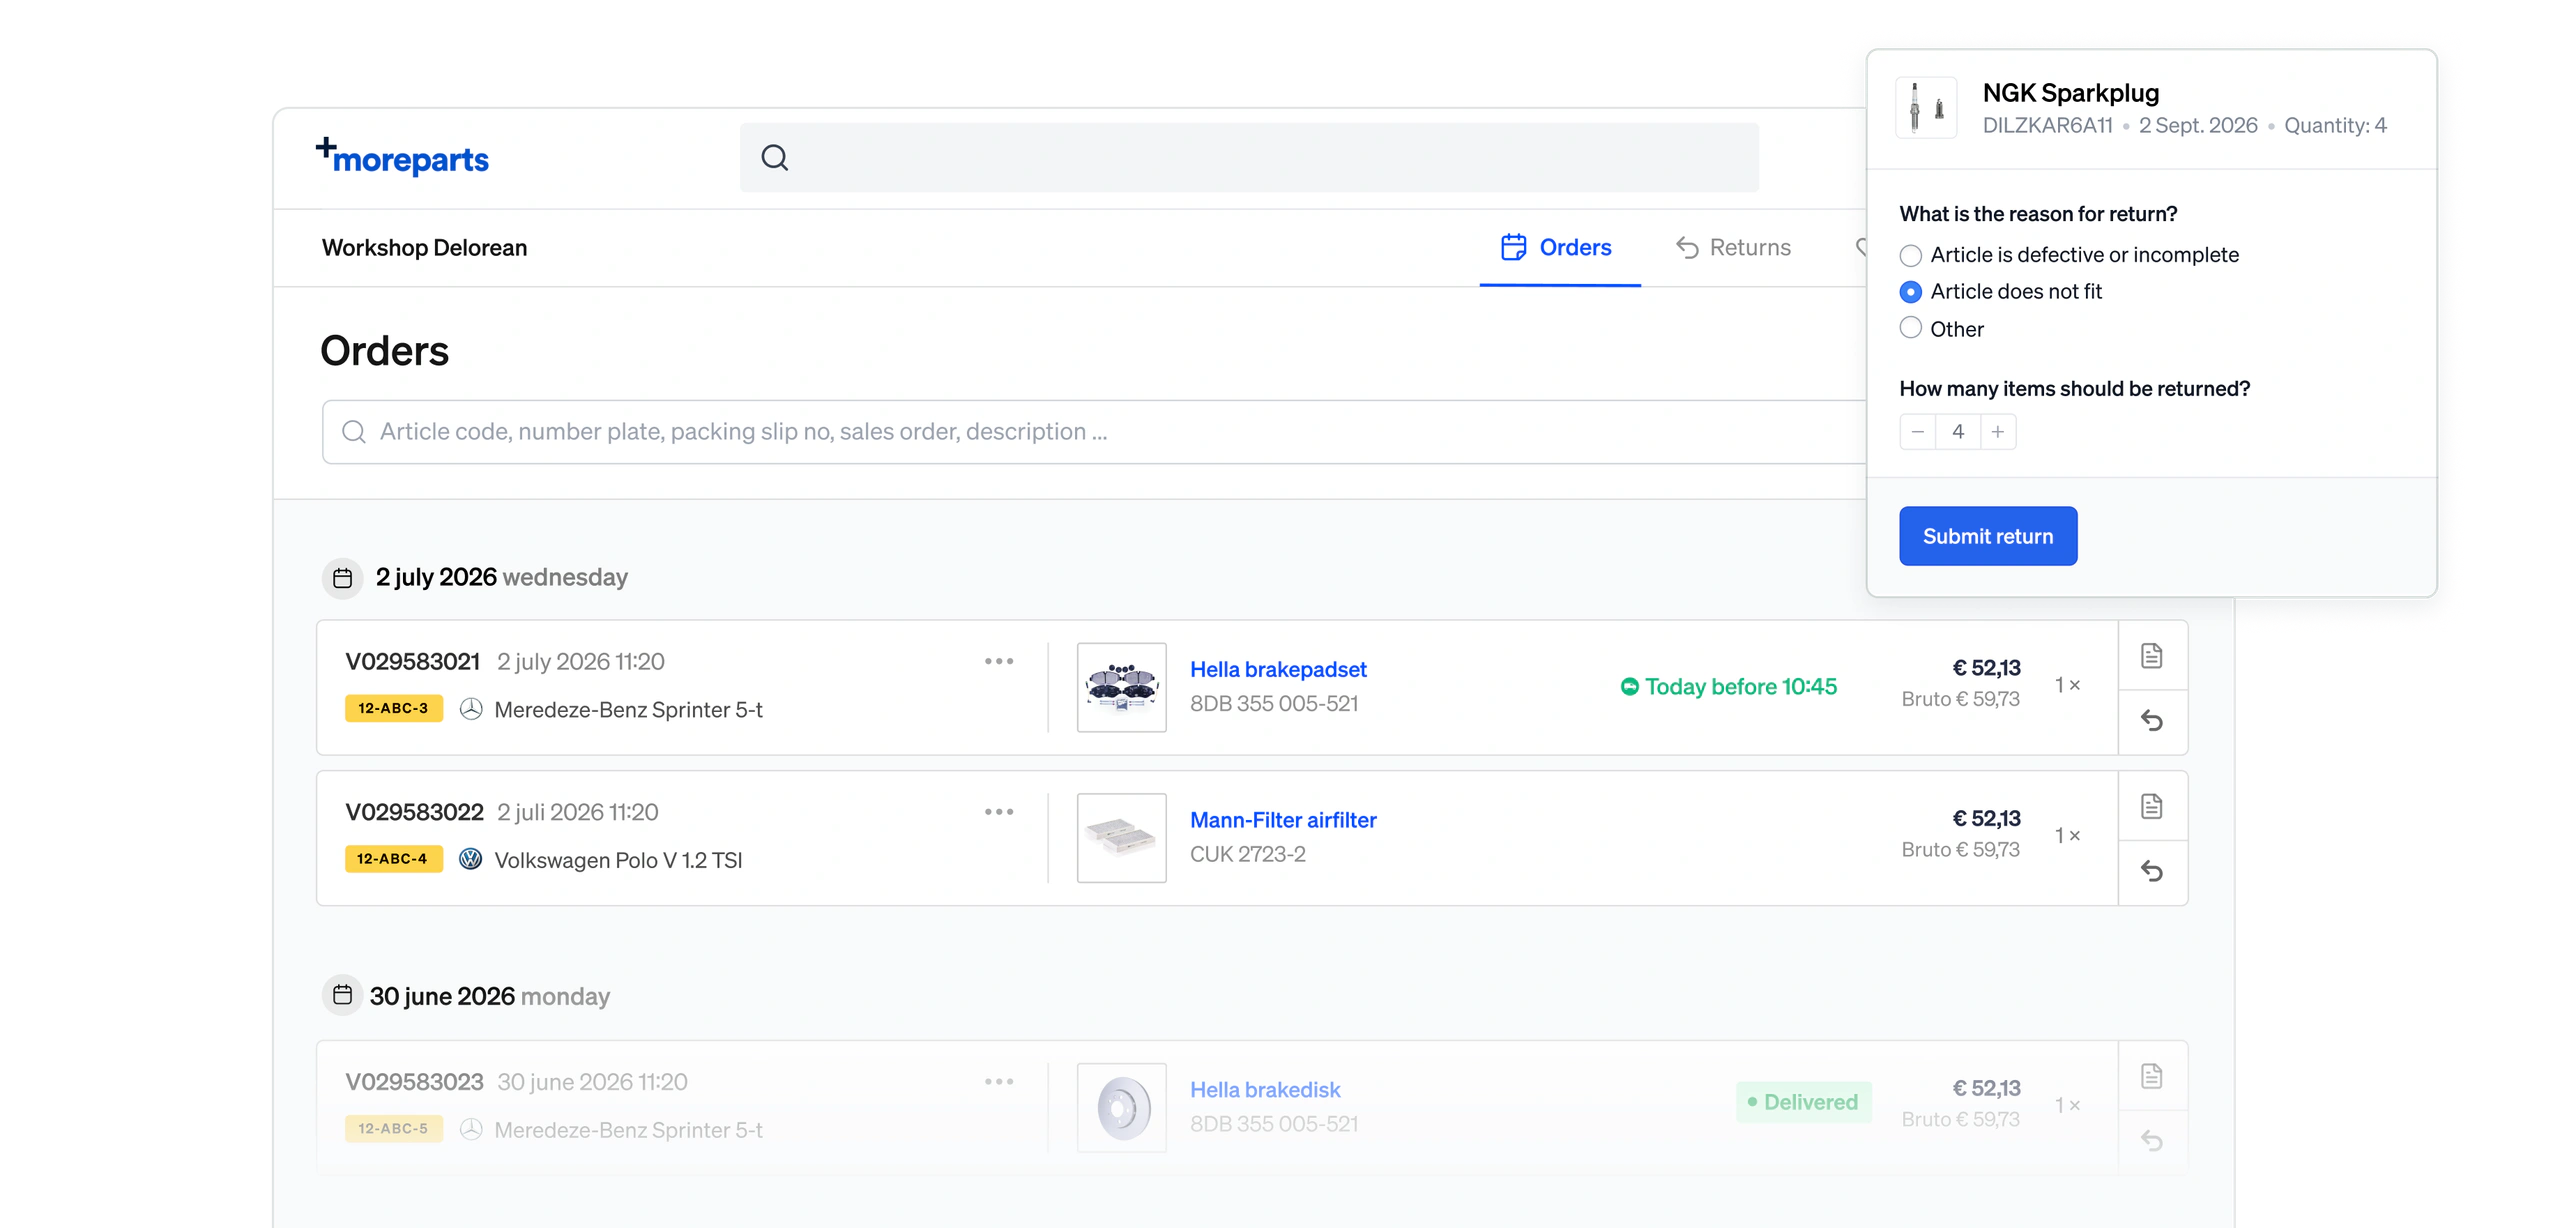This screenshot has width=2560, height=1228.
Task: Focus the orders filter search field
Action: coord(1094,432)
